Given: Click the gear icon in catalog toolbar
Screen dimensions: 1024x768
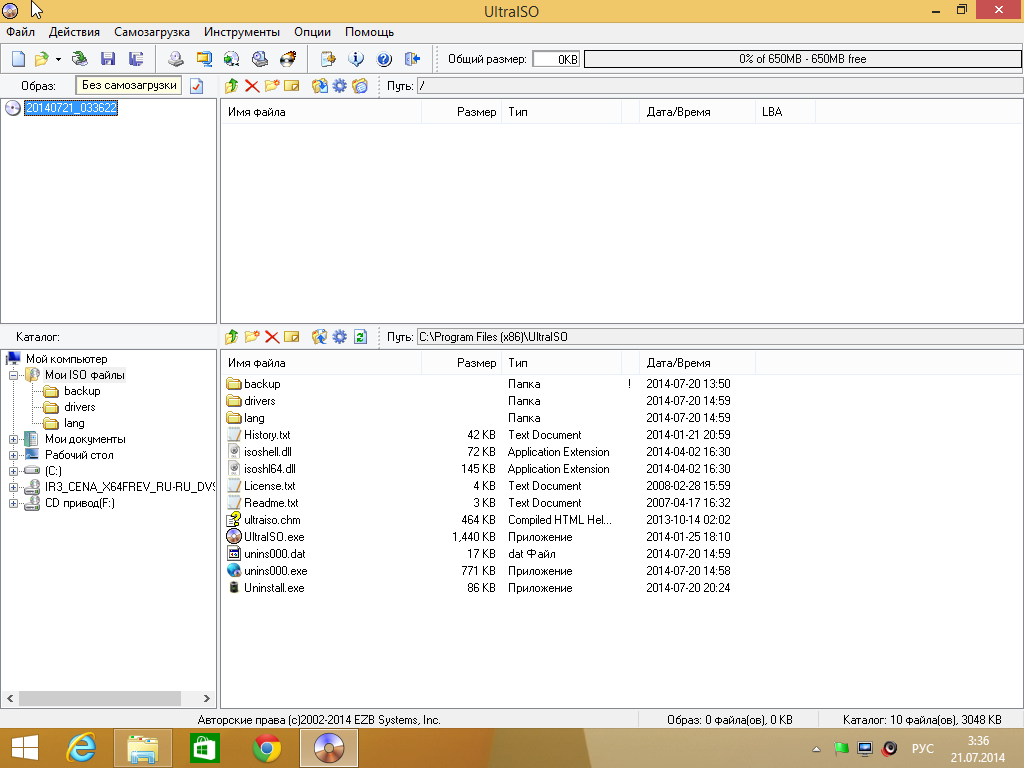Looking at the screenshot, I should pyautogui.click(x=340, y=337).
